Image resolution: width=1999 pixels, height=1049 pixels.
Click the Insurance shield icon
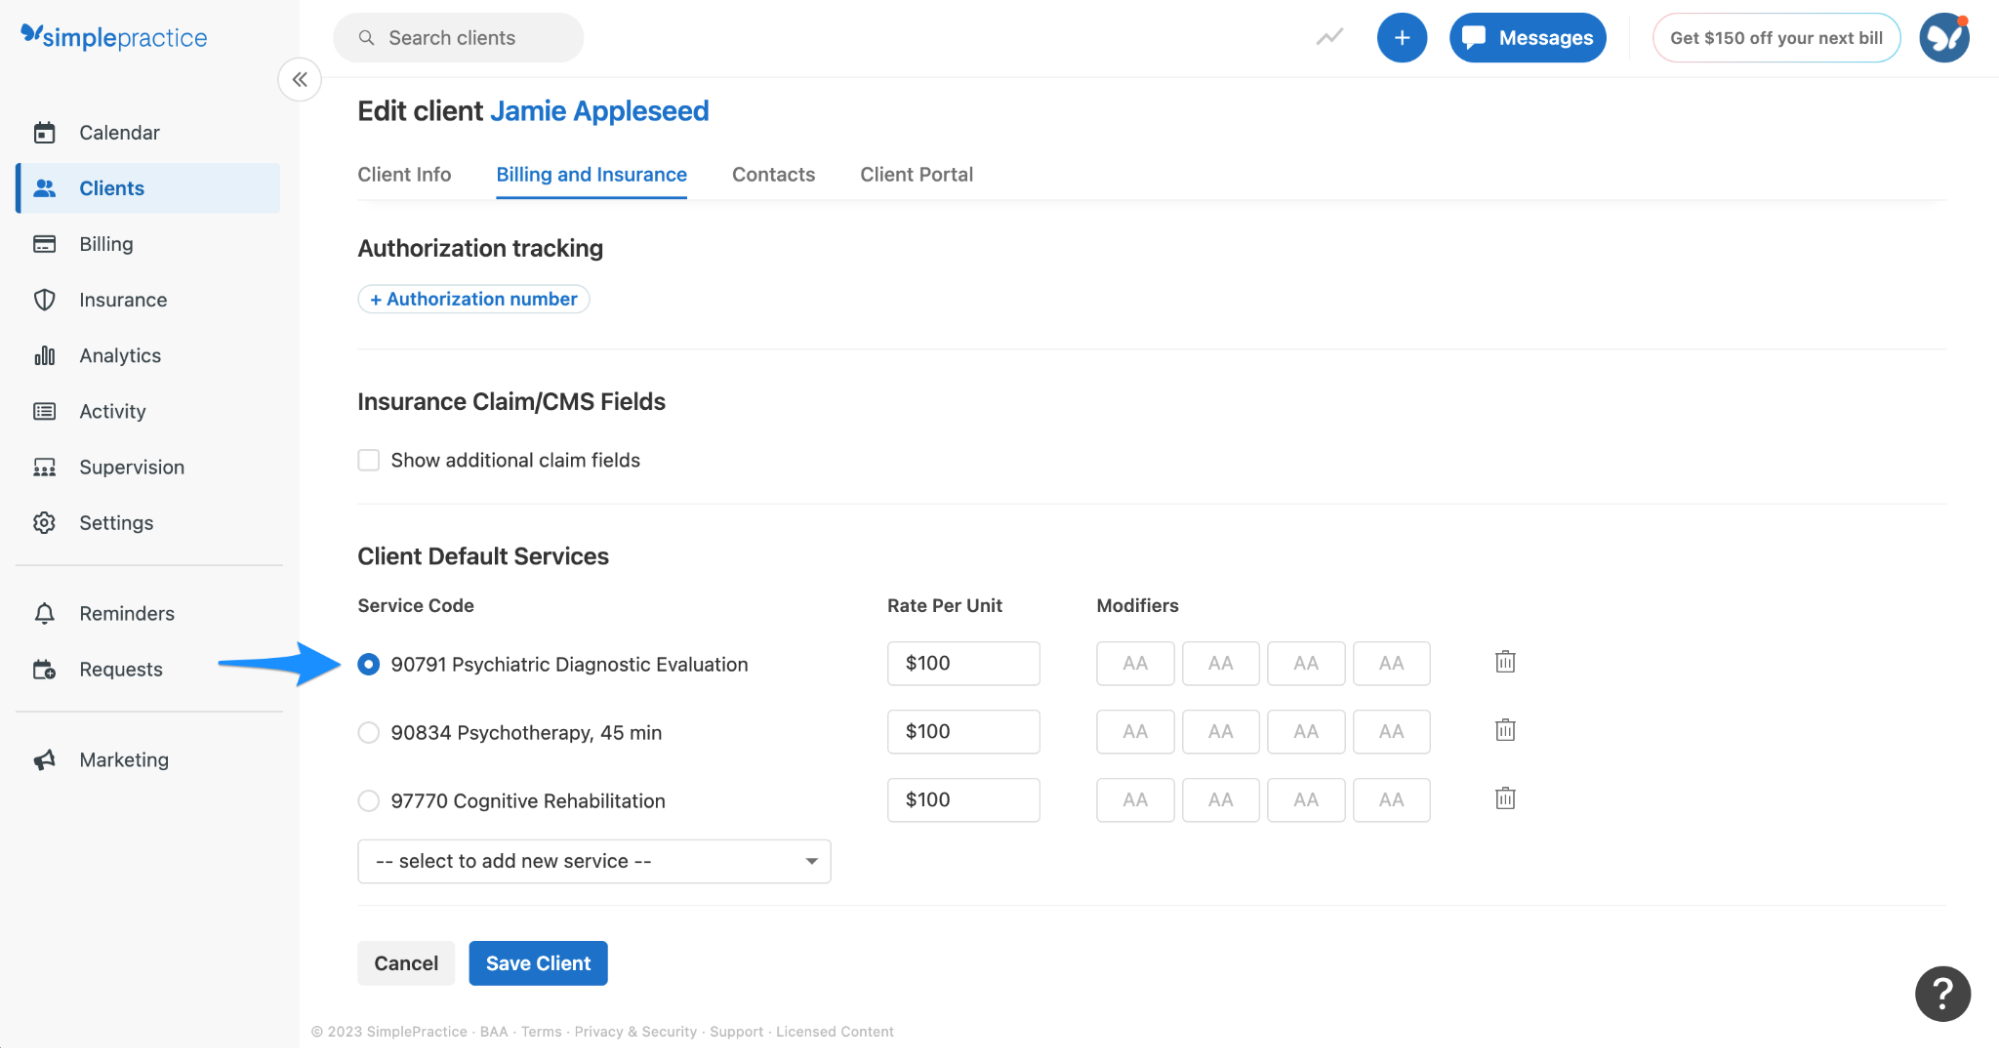44,300
